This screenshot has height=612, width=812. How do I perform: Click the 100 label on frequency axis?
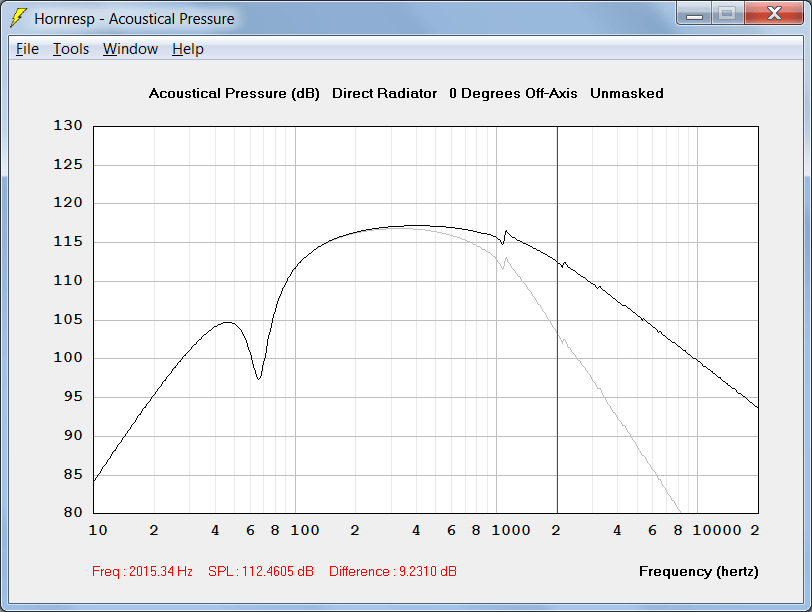click(x=304, y=530)
